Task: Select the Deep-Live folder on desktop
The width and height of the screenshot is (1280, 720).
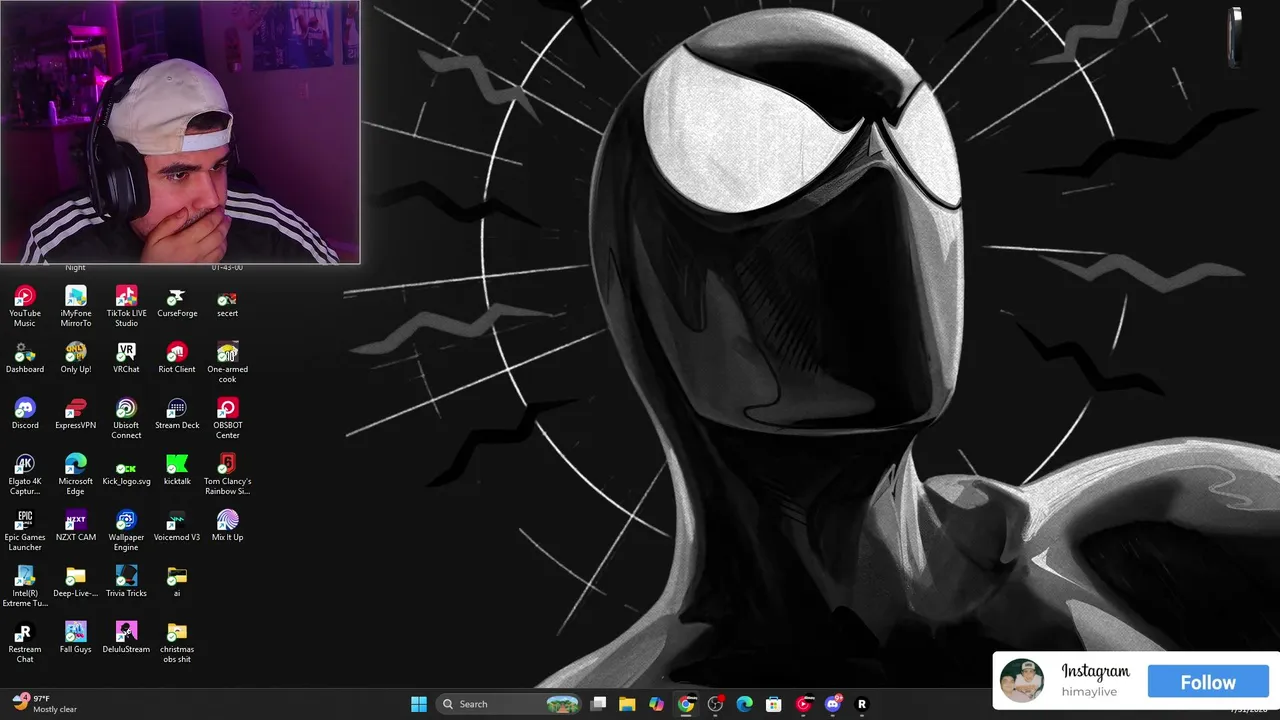Action: 76,582
